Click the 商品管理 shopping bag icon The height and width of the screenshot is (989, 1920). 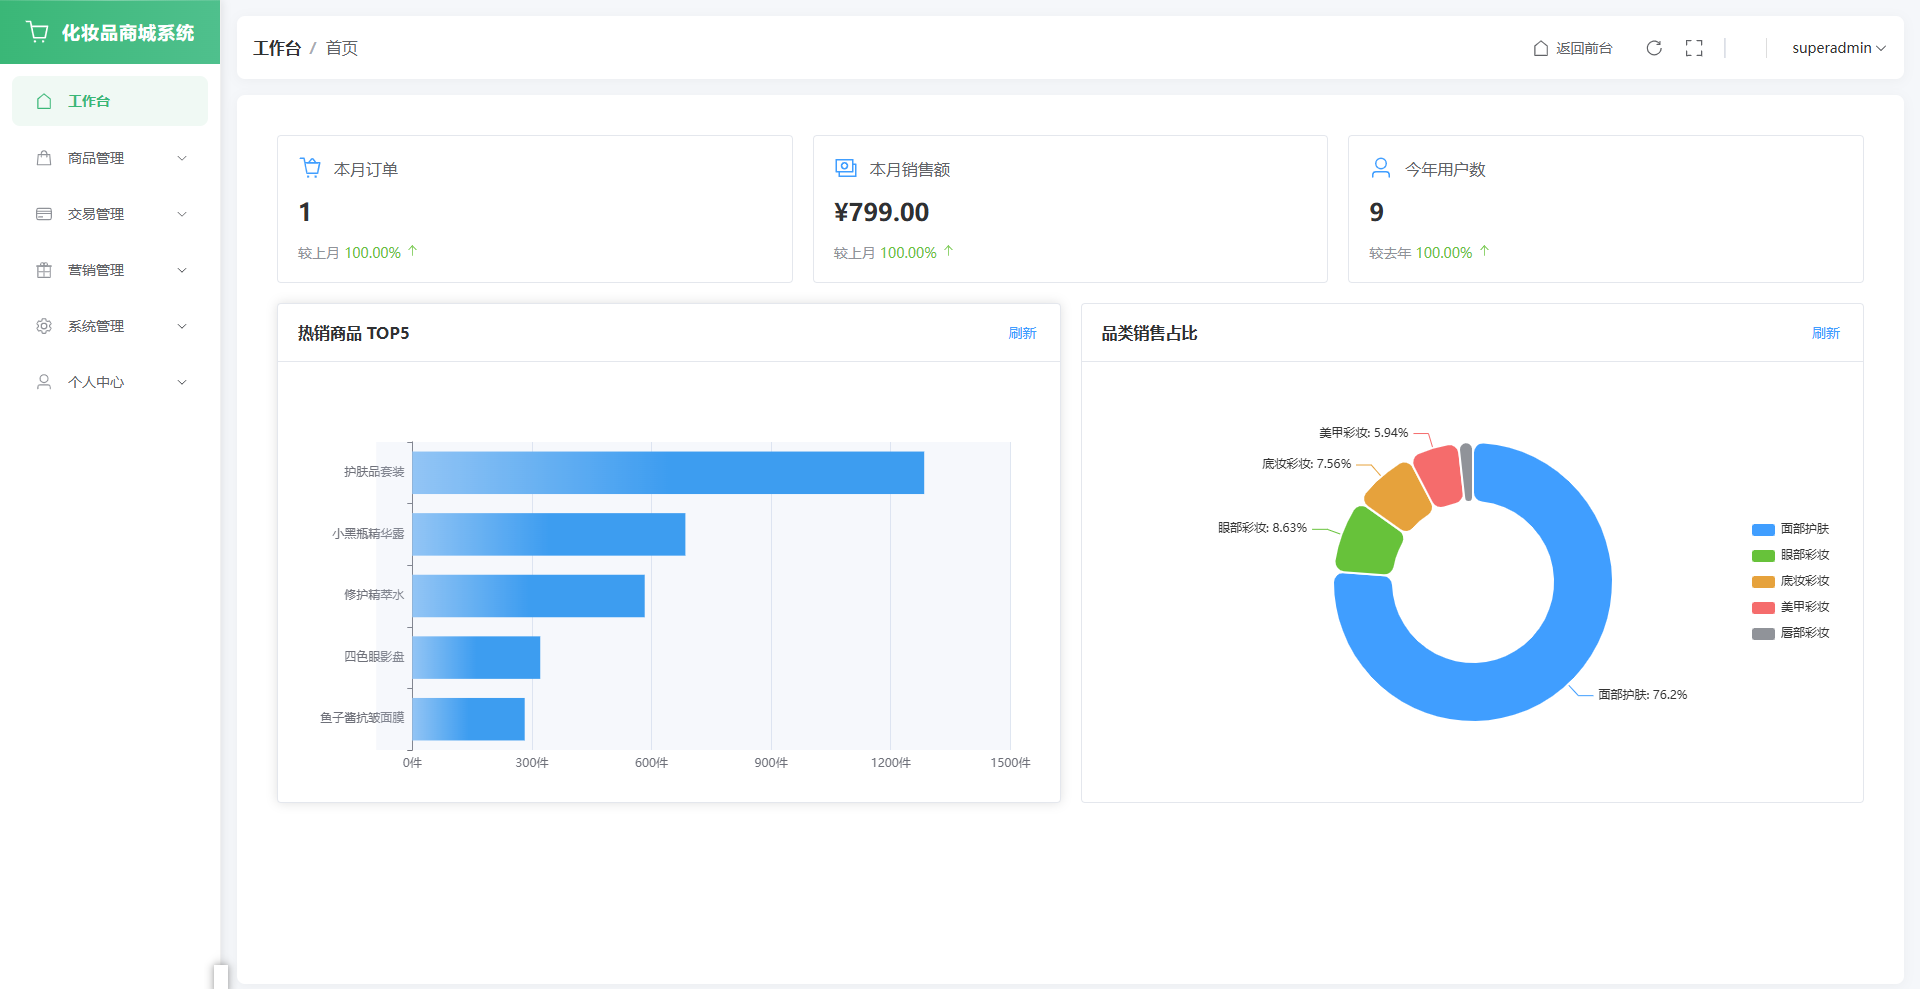tap(44, 158)
